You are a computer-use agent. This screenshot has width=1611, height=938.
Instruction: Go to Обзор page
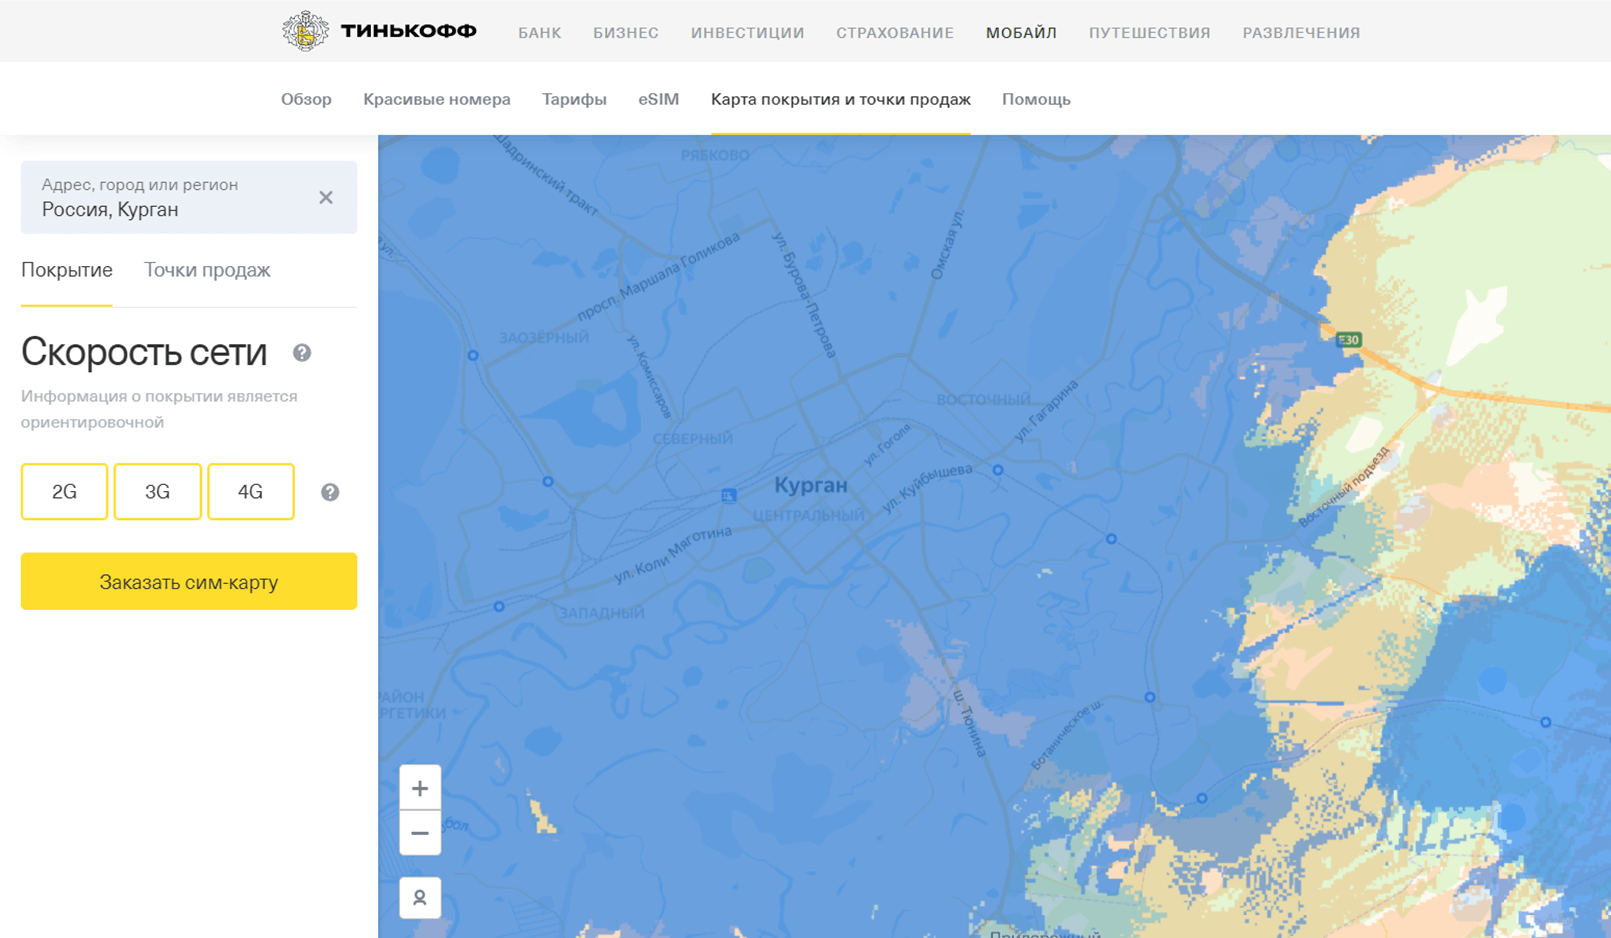tap(306, 99)
